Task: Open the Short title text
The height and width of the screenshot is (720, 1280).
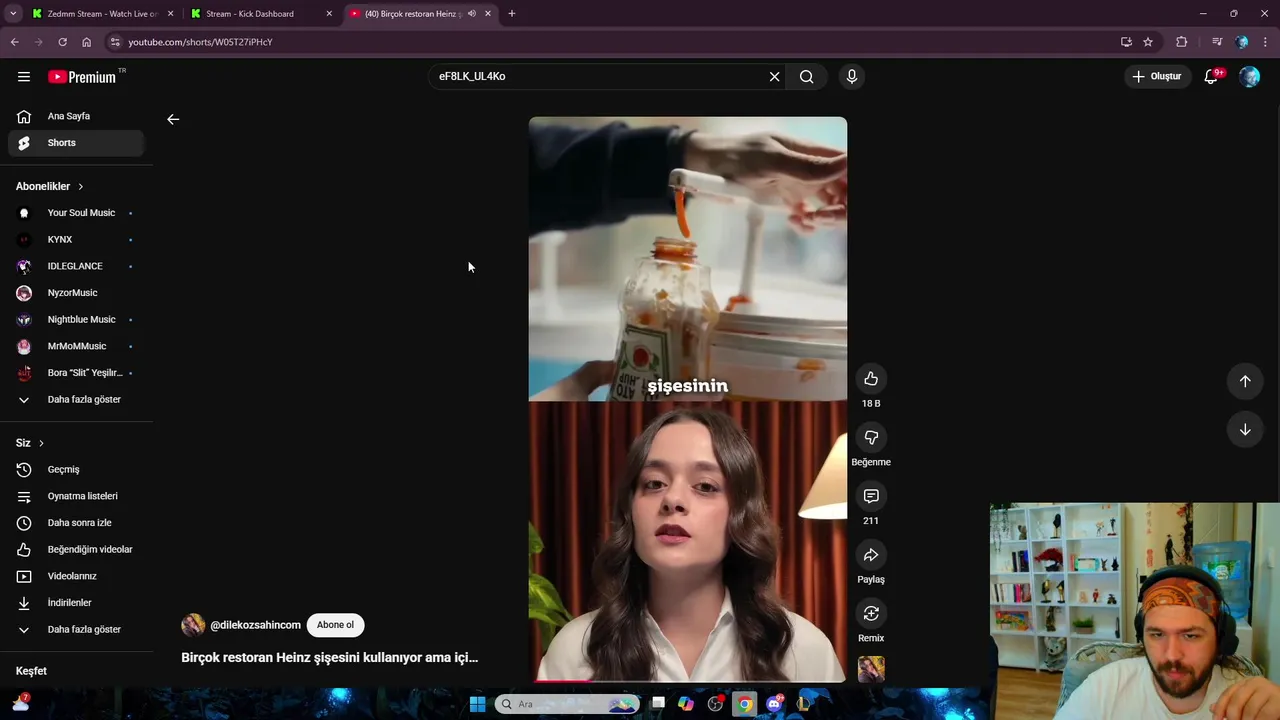Action: pos(330,657)
